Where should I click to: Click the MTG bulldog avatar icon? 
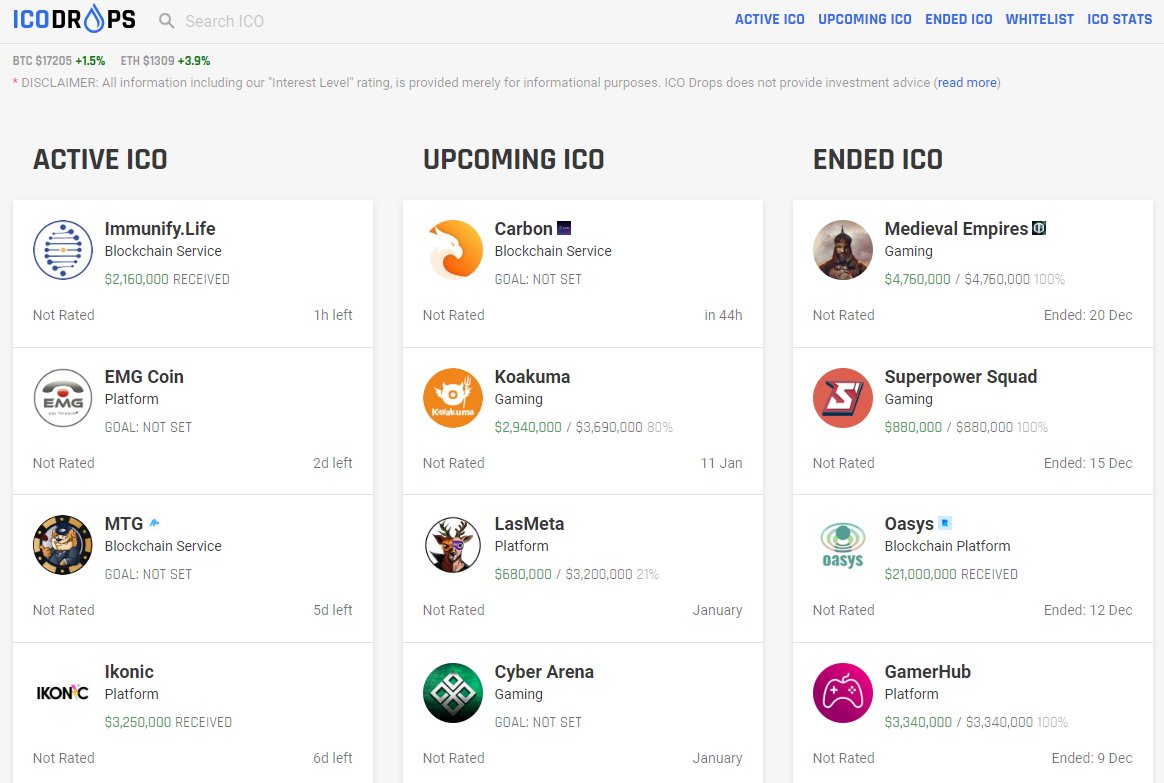pos(62,546)
